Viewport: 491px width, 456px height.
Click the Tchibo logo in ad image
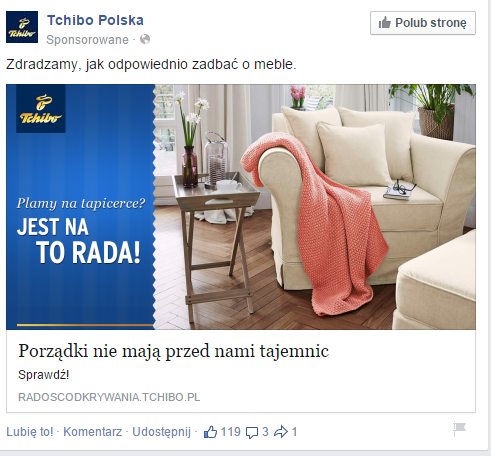(x=41, y=109)
